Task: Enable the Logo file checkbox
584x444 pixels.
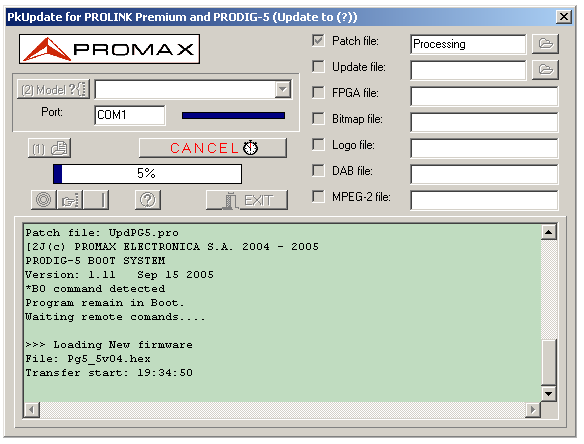Action: pyautogui.click(x=318, y=145)
